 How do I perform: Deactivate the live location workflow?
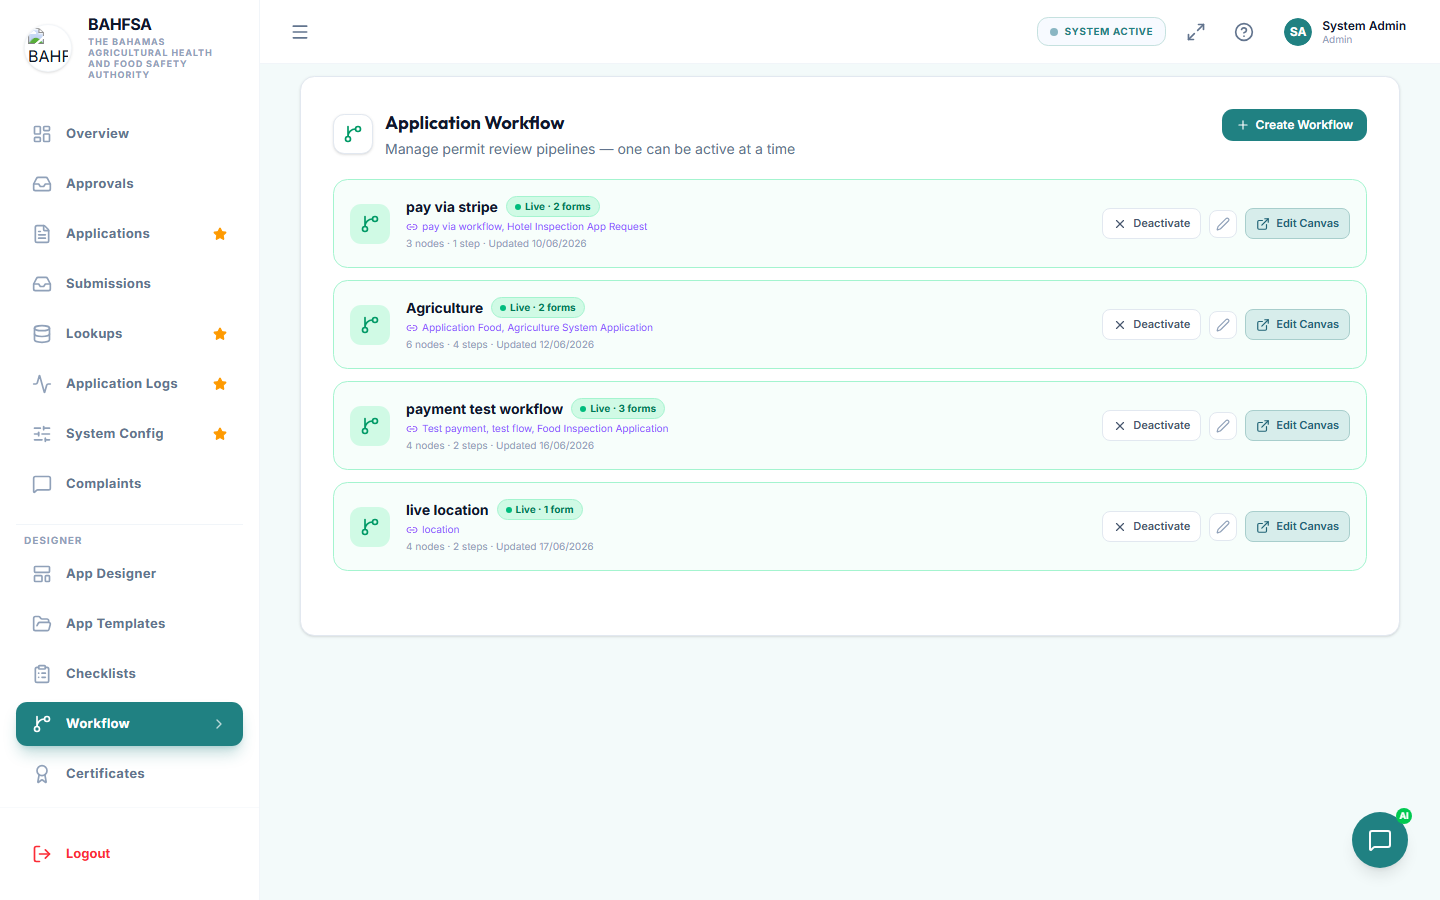pyautogui.click(x=1151, y=527)
